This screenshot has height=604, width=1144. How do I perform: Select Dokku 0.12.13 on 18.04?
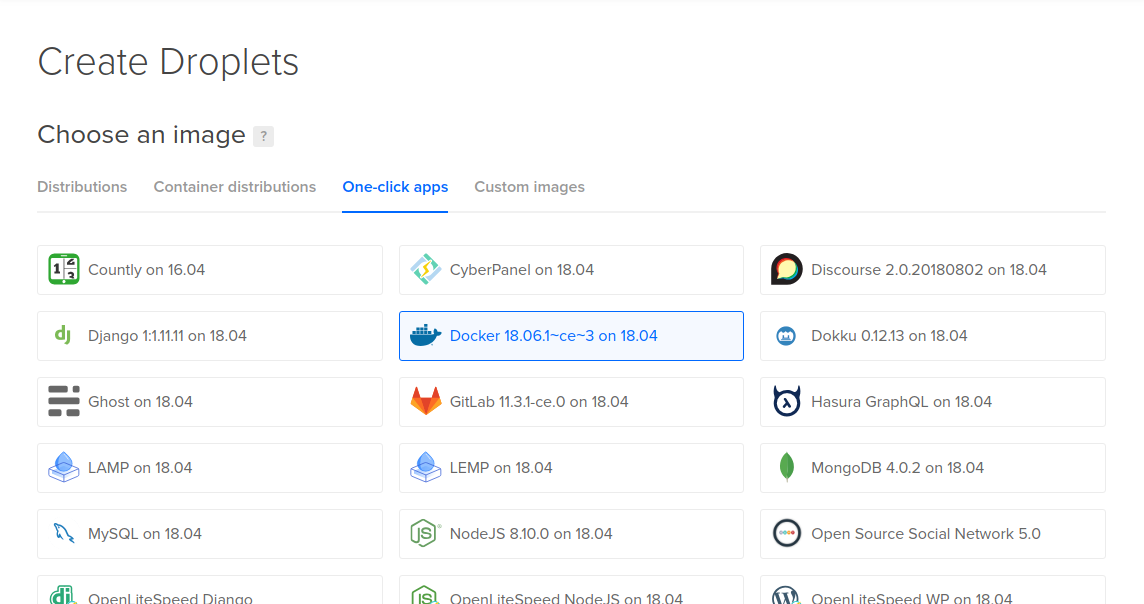tap(933, 336)
